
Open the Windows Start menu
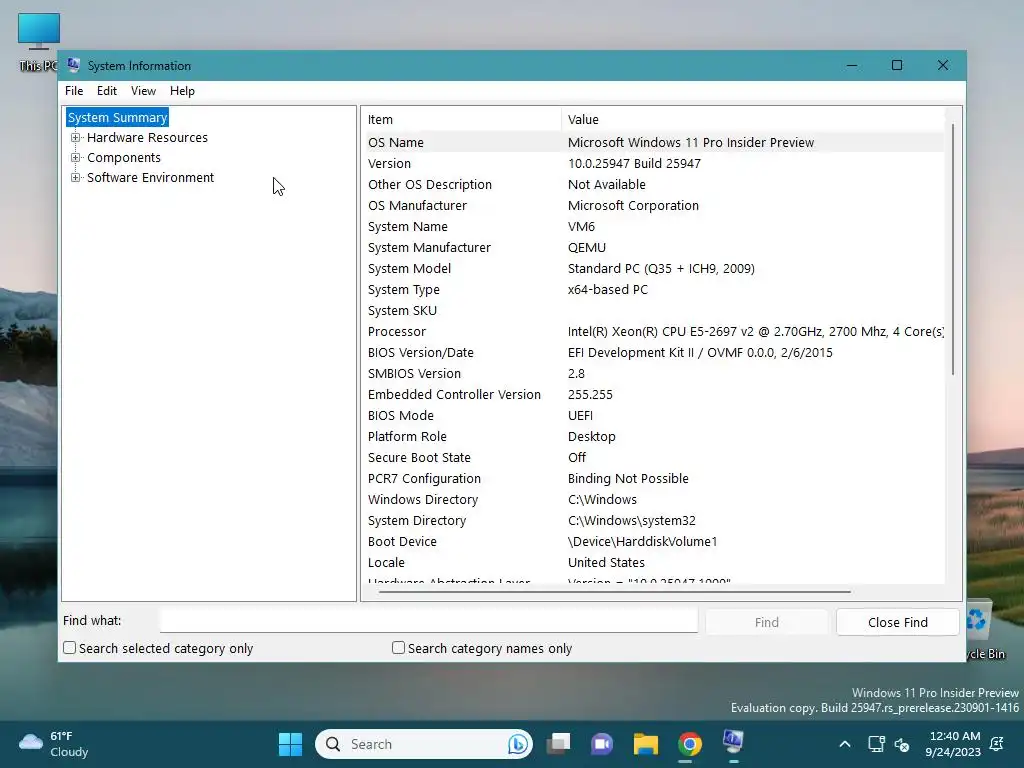[290, 744]
